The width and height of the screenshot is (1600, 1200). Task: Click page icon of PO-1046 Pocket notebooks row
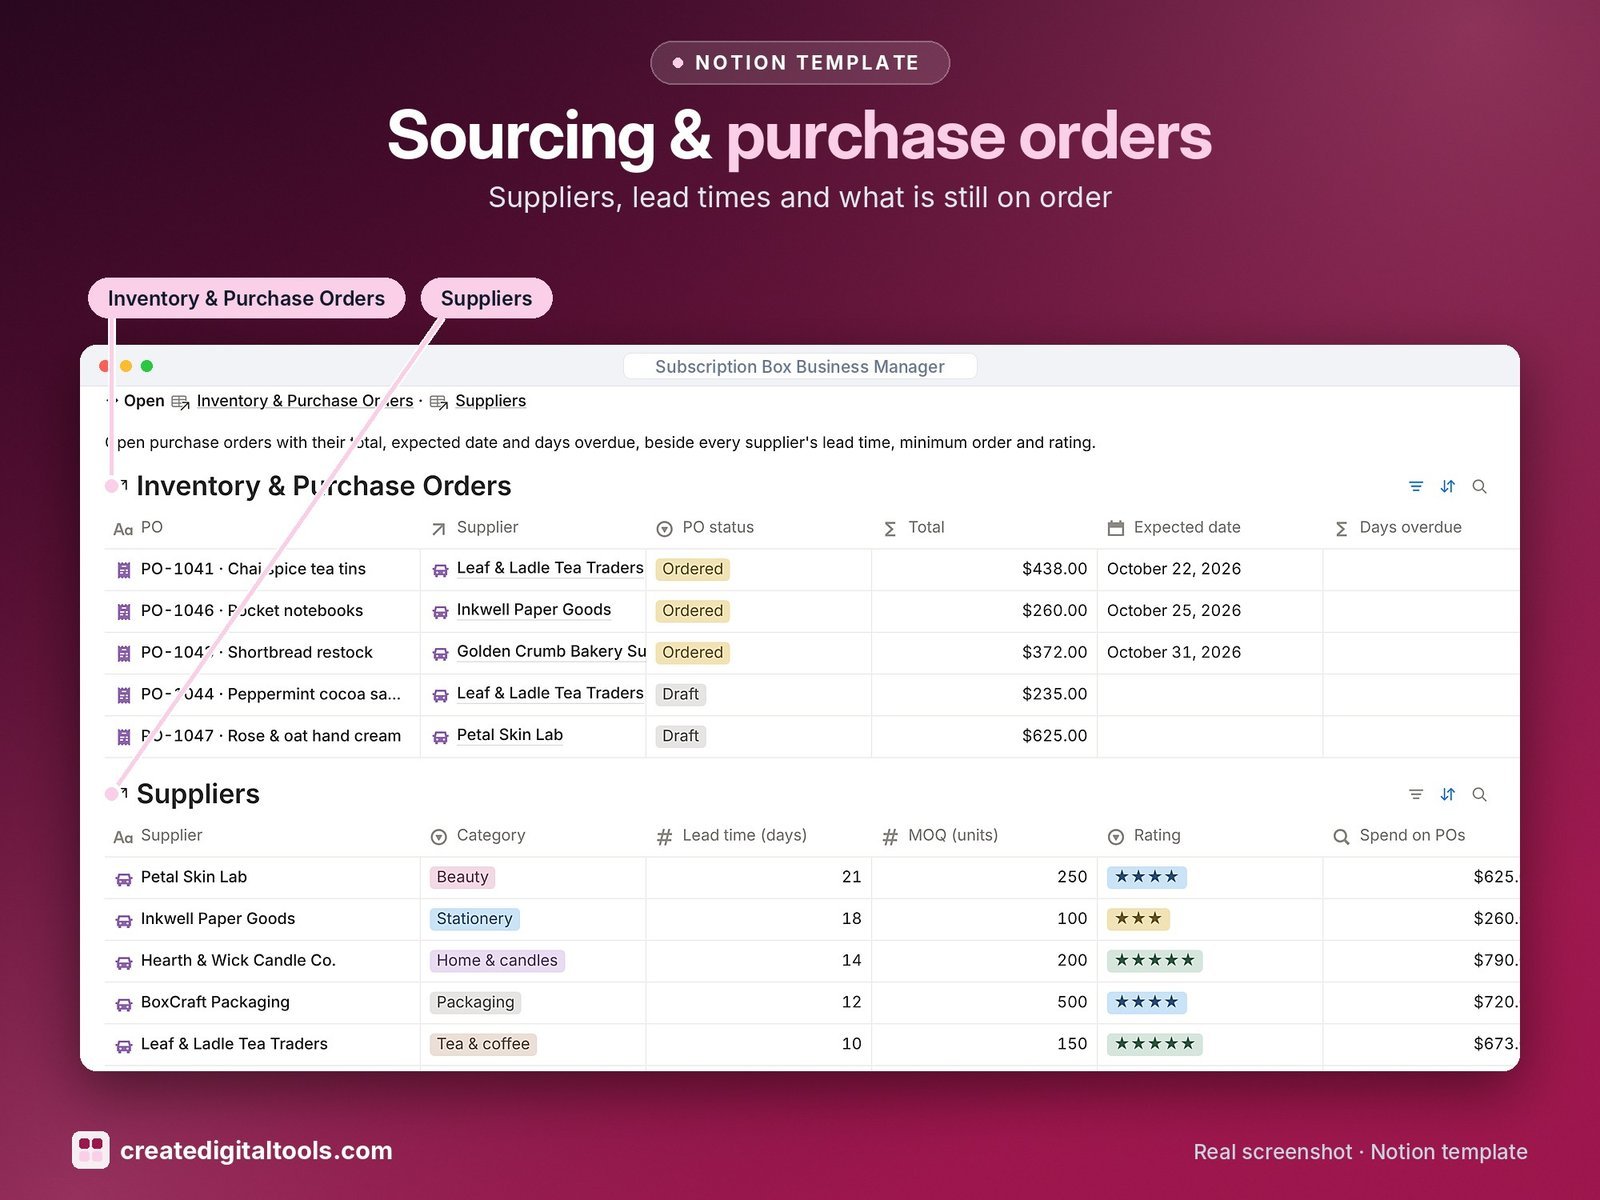124,612
